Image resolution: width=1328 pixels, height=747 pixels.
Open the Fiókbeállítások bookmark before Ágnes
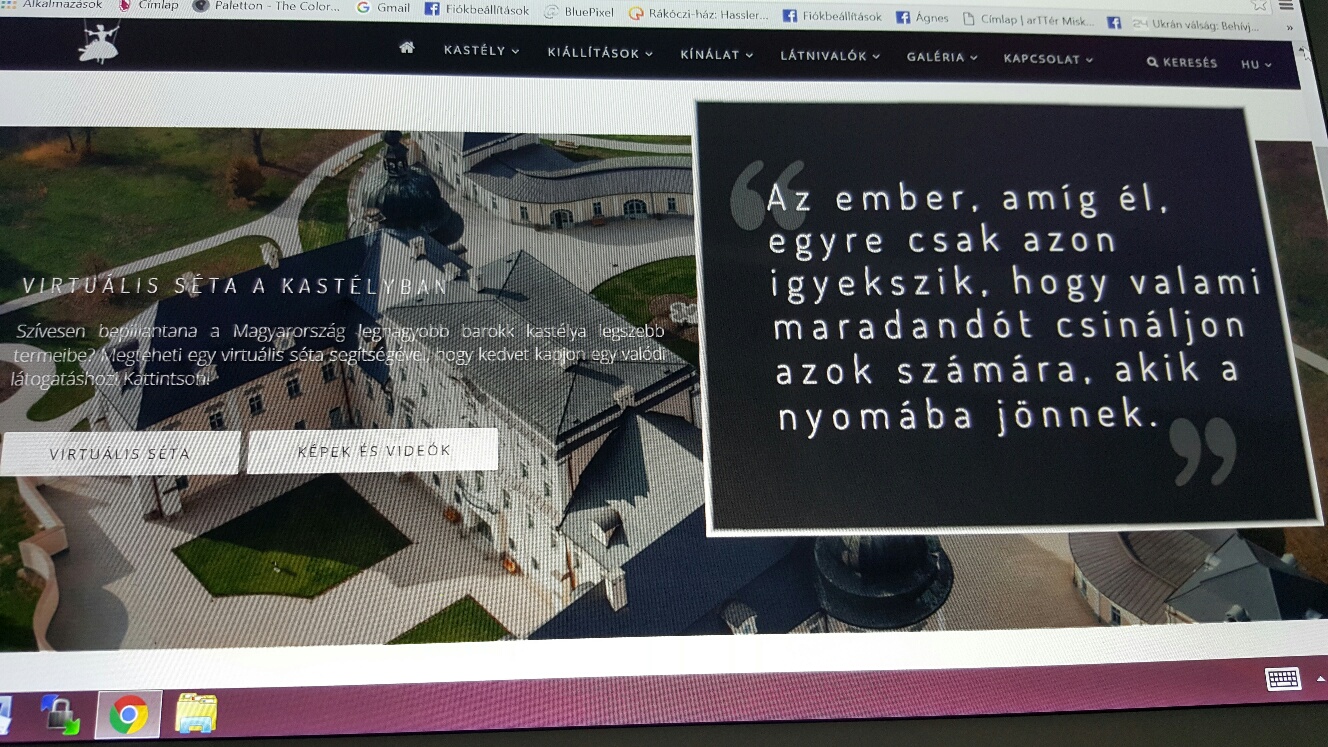pyautogui.click(x=832, y=16)
